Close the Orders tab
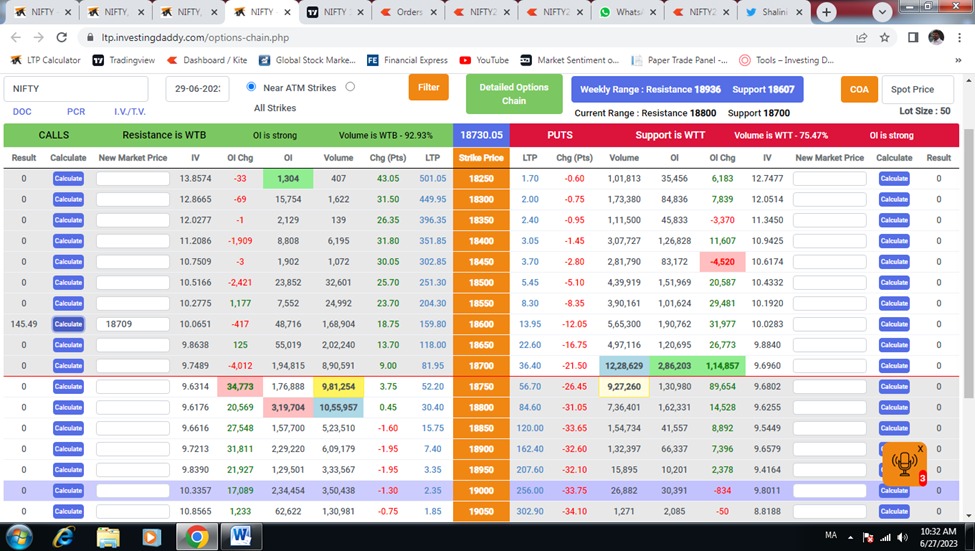This screenshot has width=975, height=551. click(x=433, y=12)
